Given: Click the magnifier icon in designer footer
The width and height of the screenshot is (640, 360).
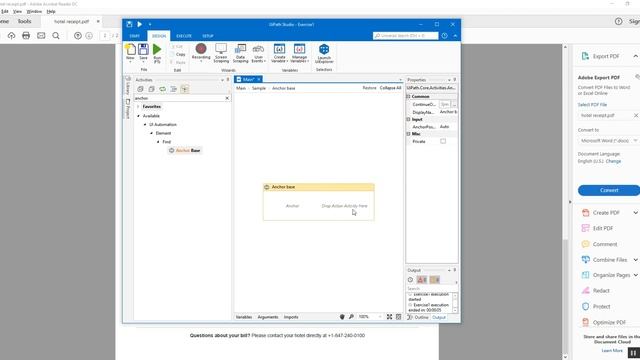Looking at the screenshot, I should point(351,317).
